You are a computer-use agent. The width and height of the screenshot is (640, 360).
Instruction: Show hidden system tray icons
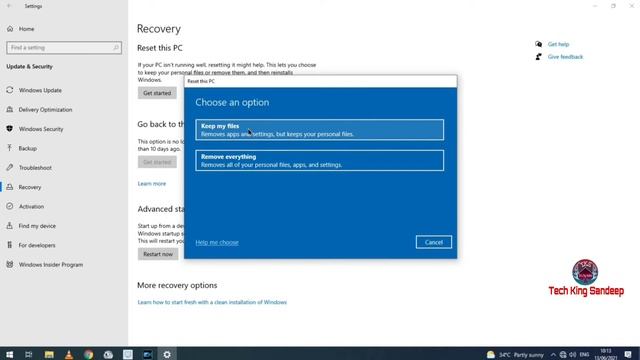[553, 355]
